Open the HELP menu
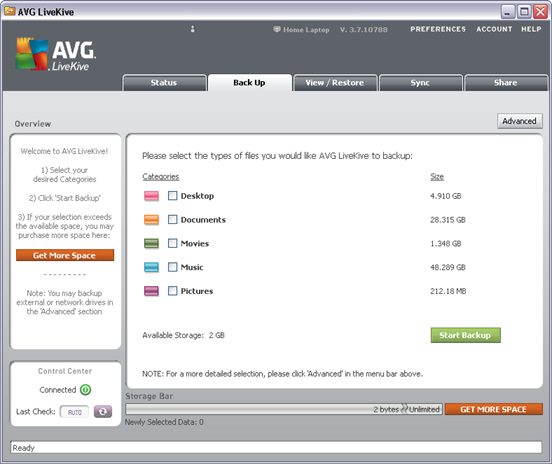 531,29
